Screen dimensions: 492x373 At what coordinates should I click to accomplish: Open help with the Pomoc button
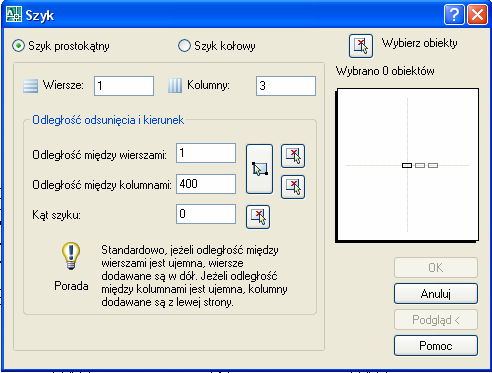436,346
